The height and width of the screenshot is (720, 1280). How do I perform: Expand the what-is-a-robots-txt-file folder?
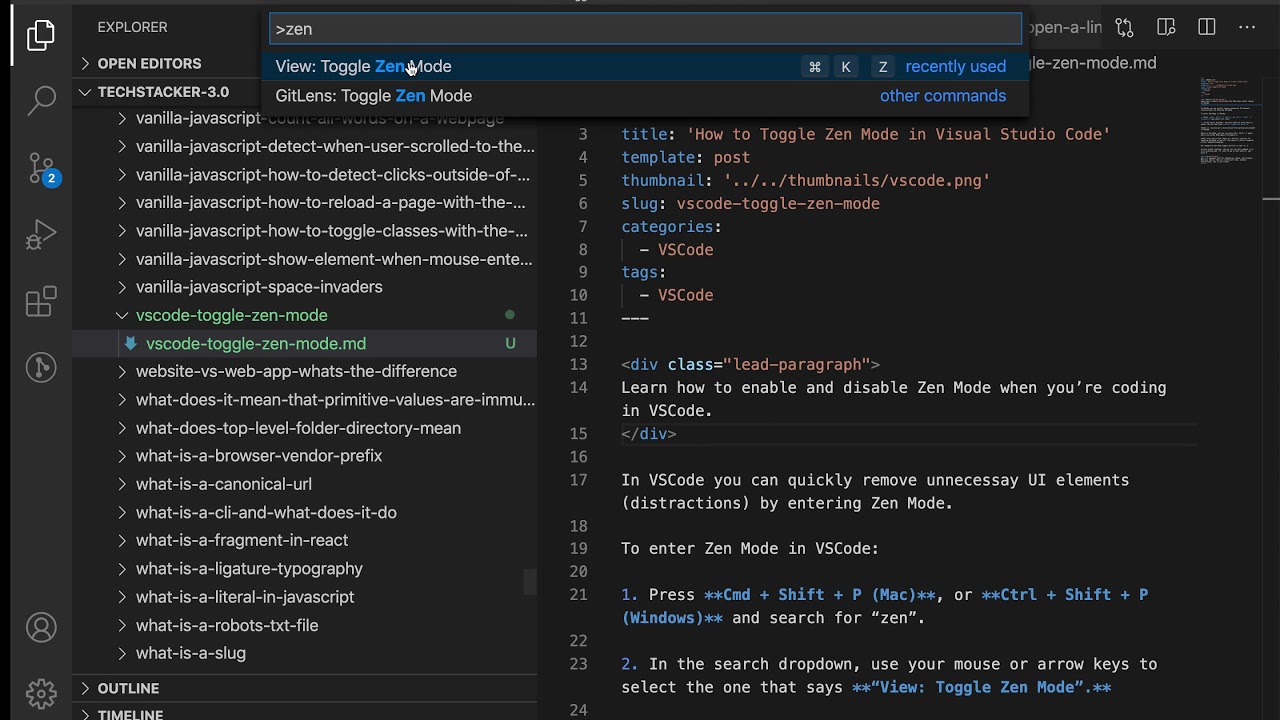click(x=122, y=625)
